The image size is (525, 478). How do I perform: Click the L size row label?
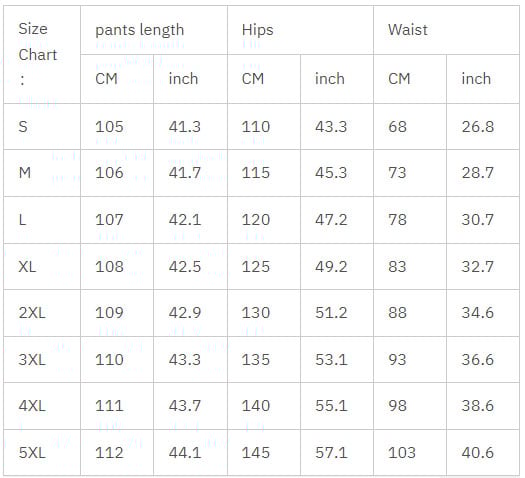coord(42,220)
